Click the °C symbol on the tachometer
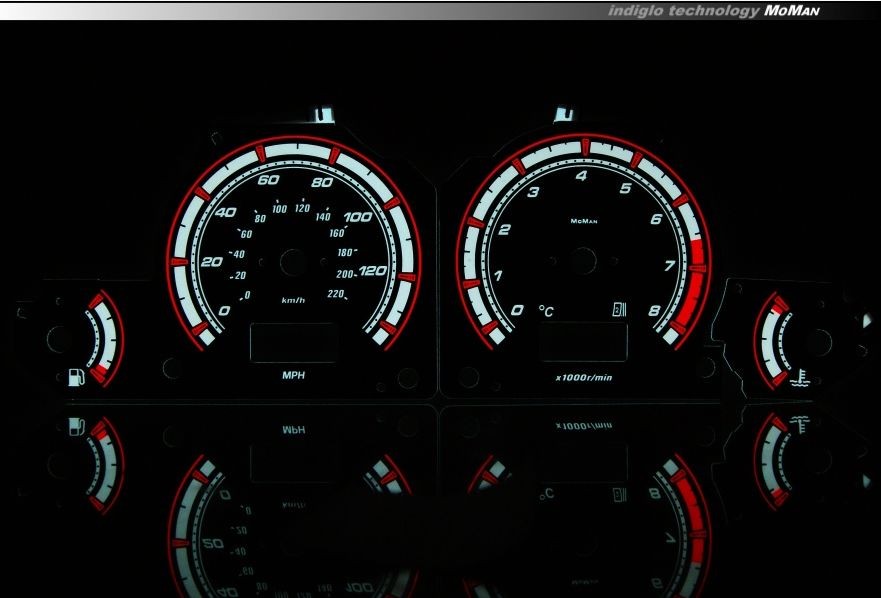Image resolution: width=881 pixels, height=598 pixels. (546, 311)
